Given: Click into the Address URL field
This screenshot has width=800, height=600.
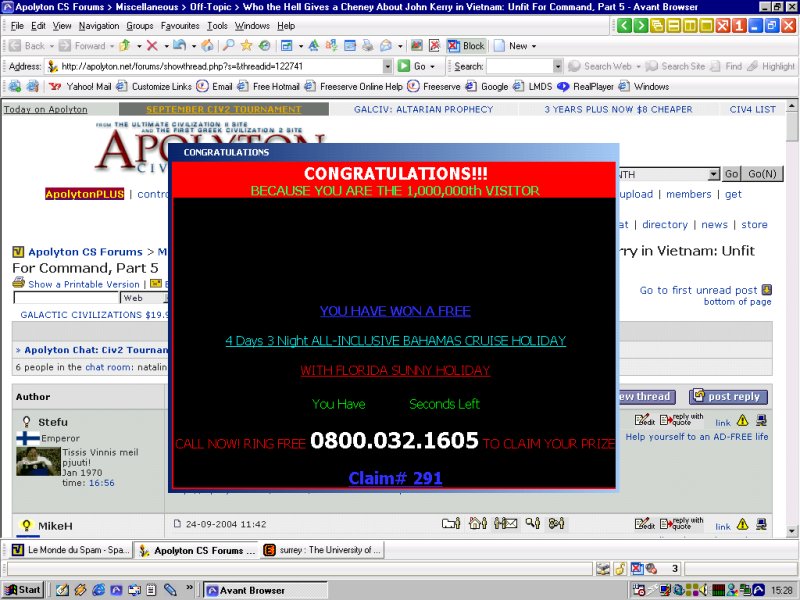Looking at the screenshot, I should [219, 66].
